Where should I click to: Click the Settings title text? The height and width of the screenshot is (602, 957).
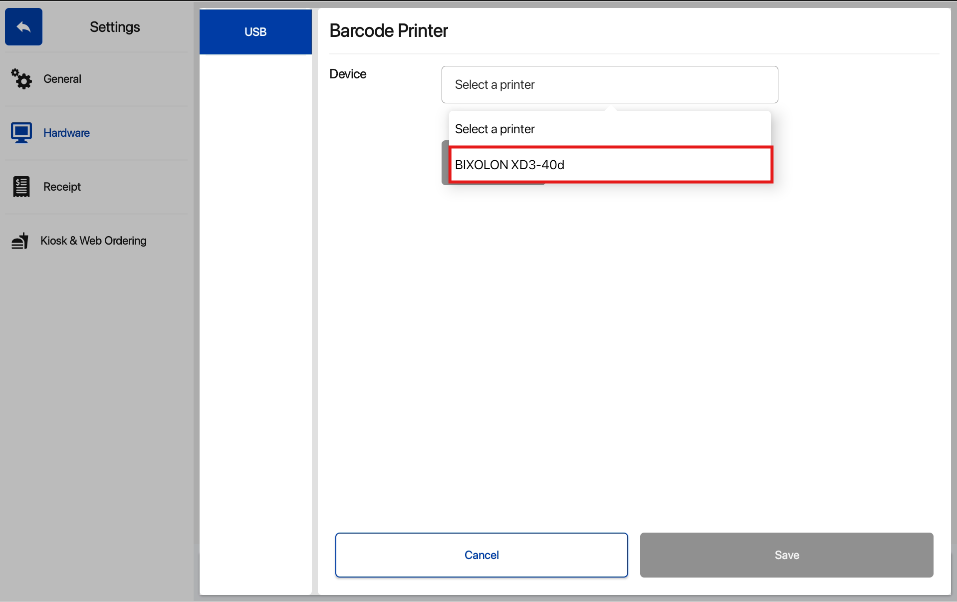(x=115, y=27)
